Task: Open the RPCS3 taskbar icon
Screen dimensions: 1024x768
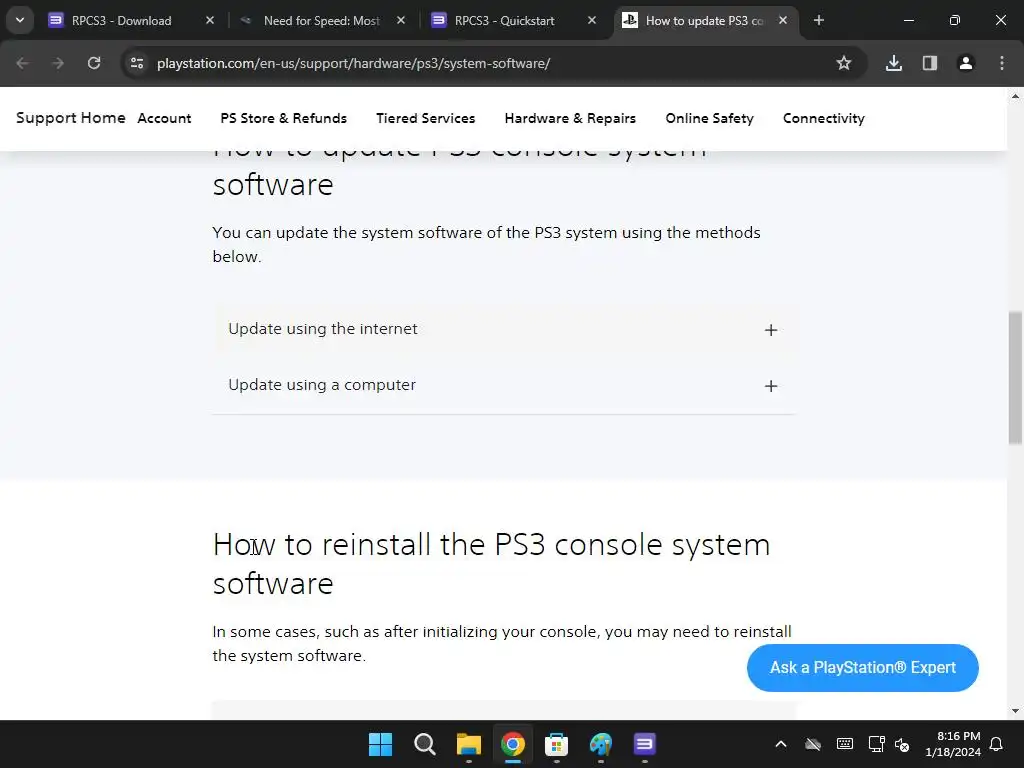Action: pyautogui.click(x=645, y=744)
